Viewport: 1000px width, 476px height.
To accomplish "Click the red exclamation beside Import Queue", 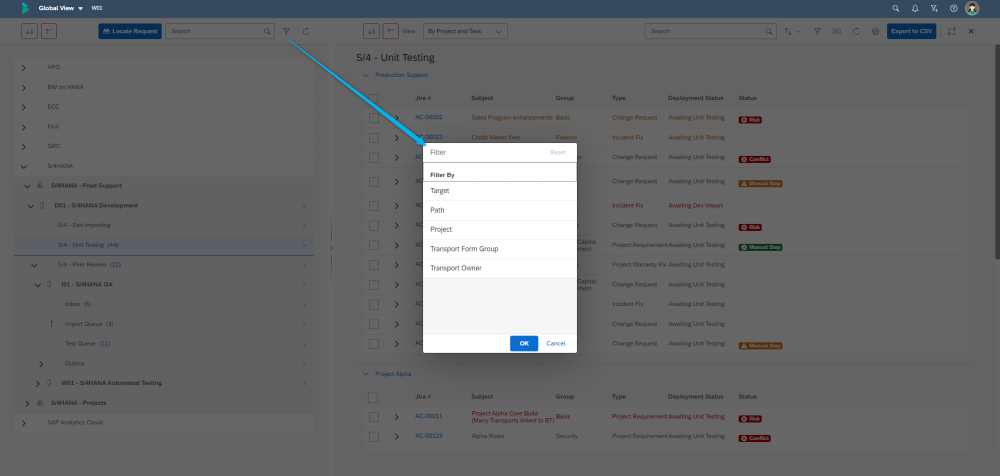I will click(52, 324).
